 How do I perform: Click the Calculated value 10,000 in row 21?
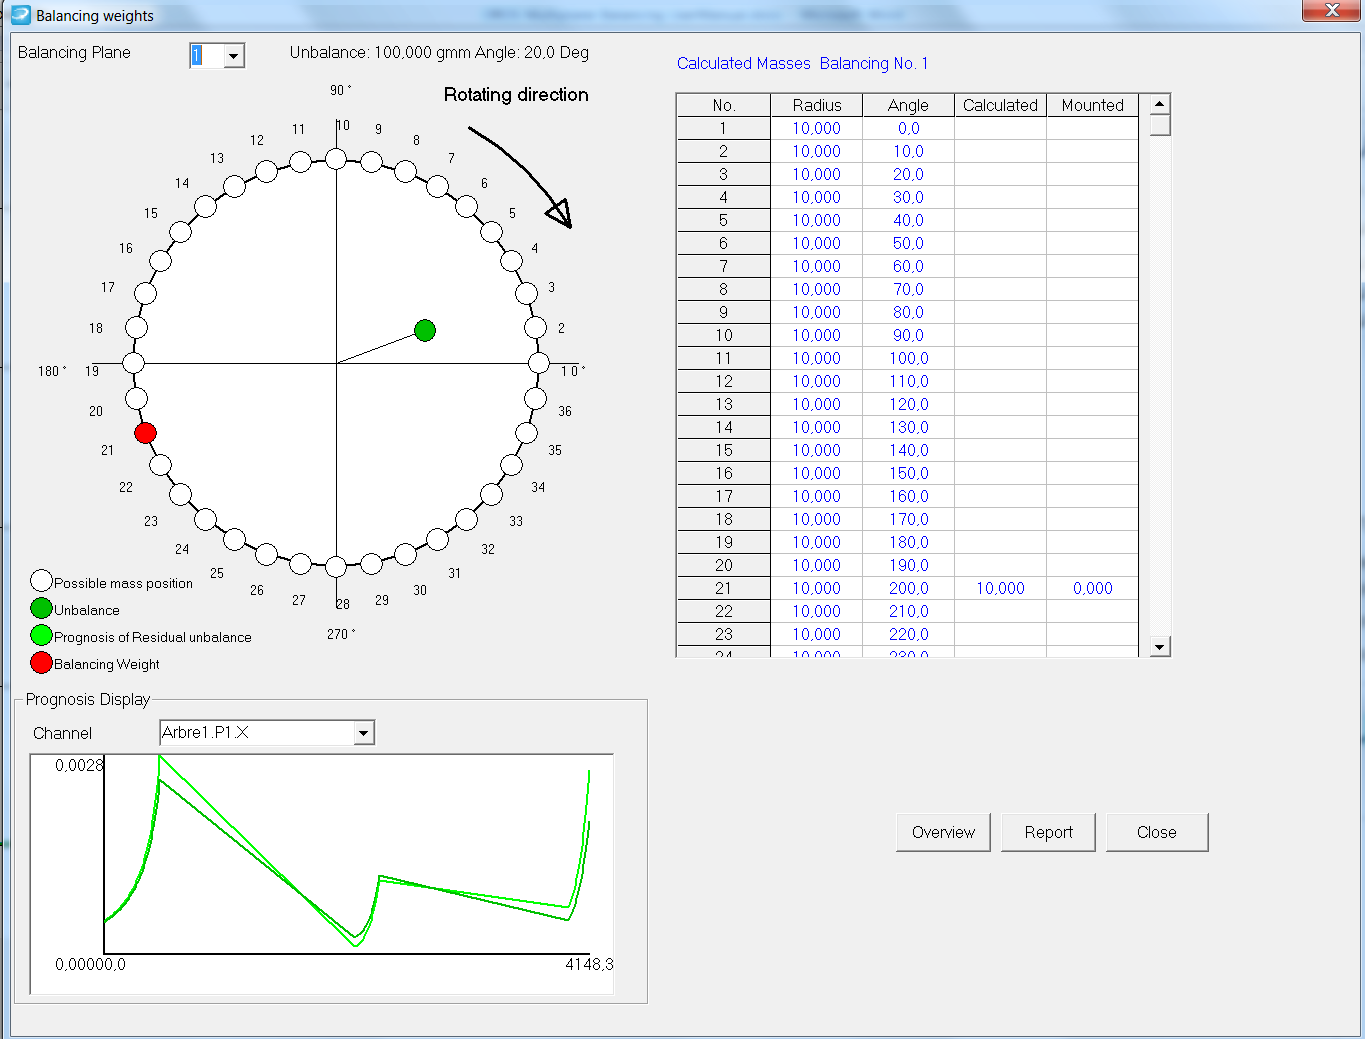[x=1000, y=588]
